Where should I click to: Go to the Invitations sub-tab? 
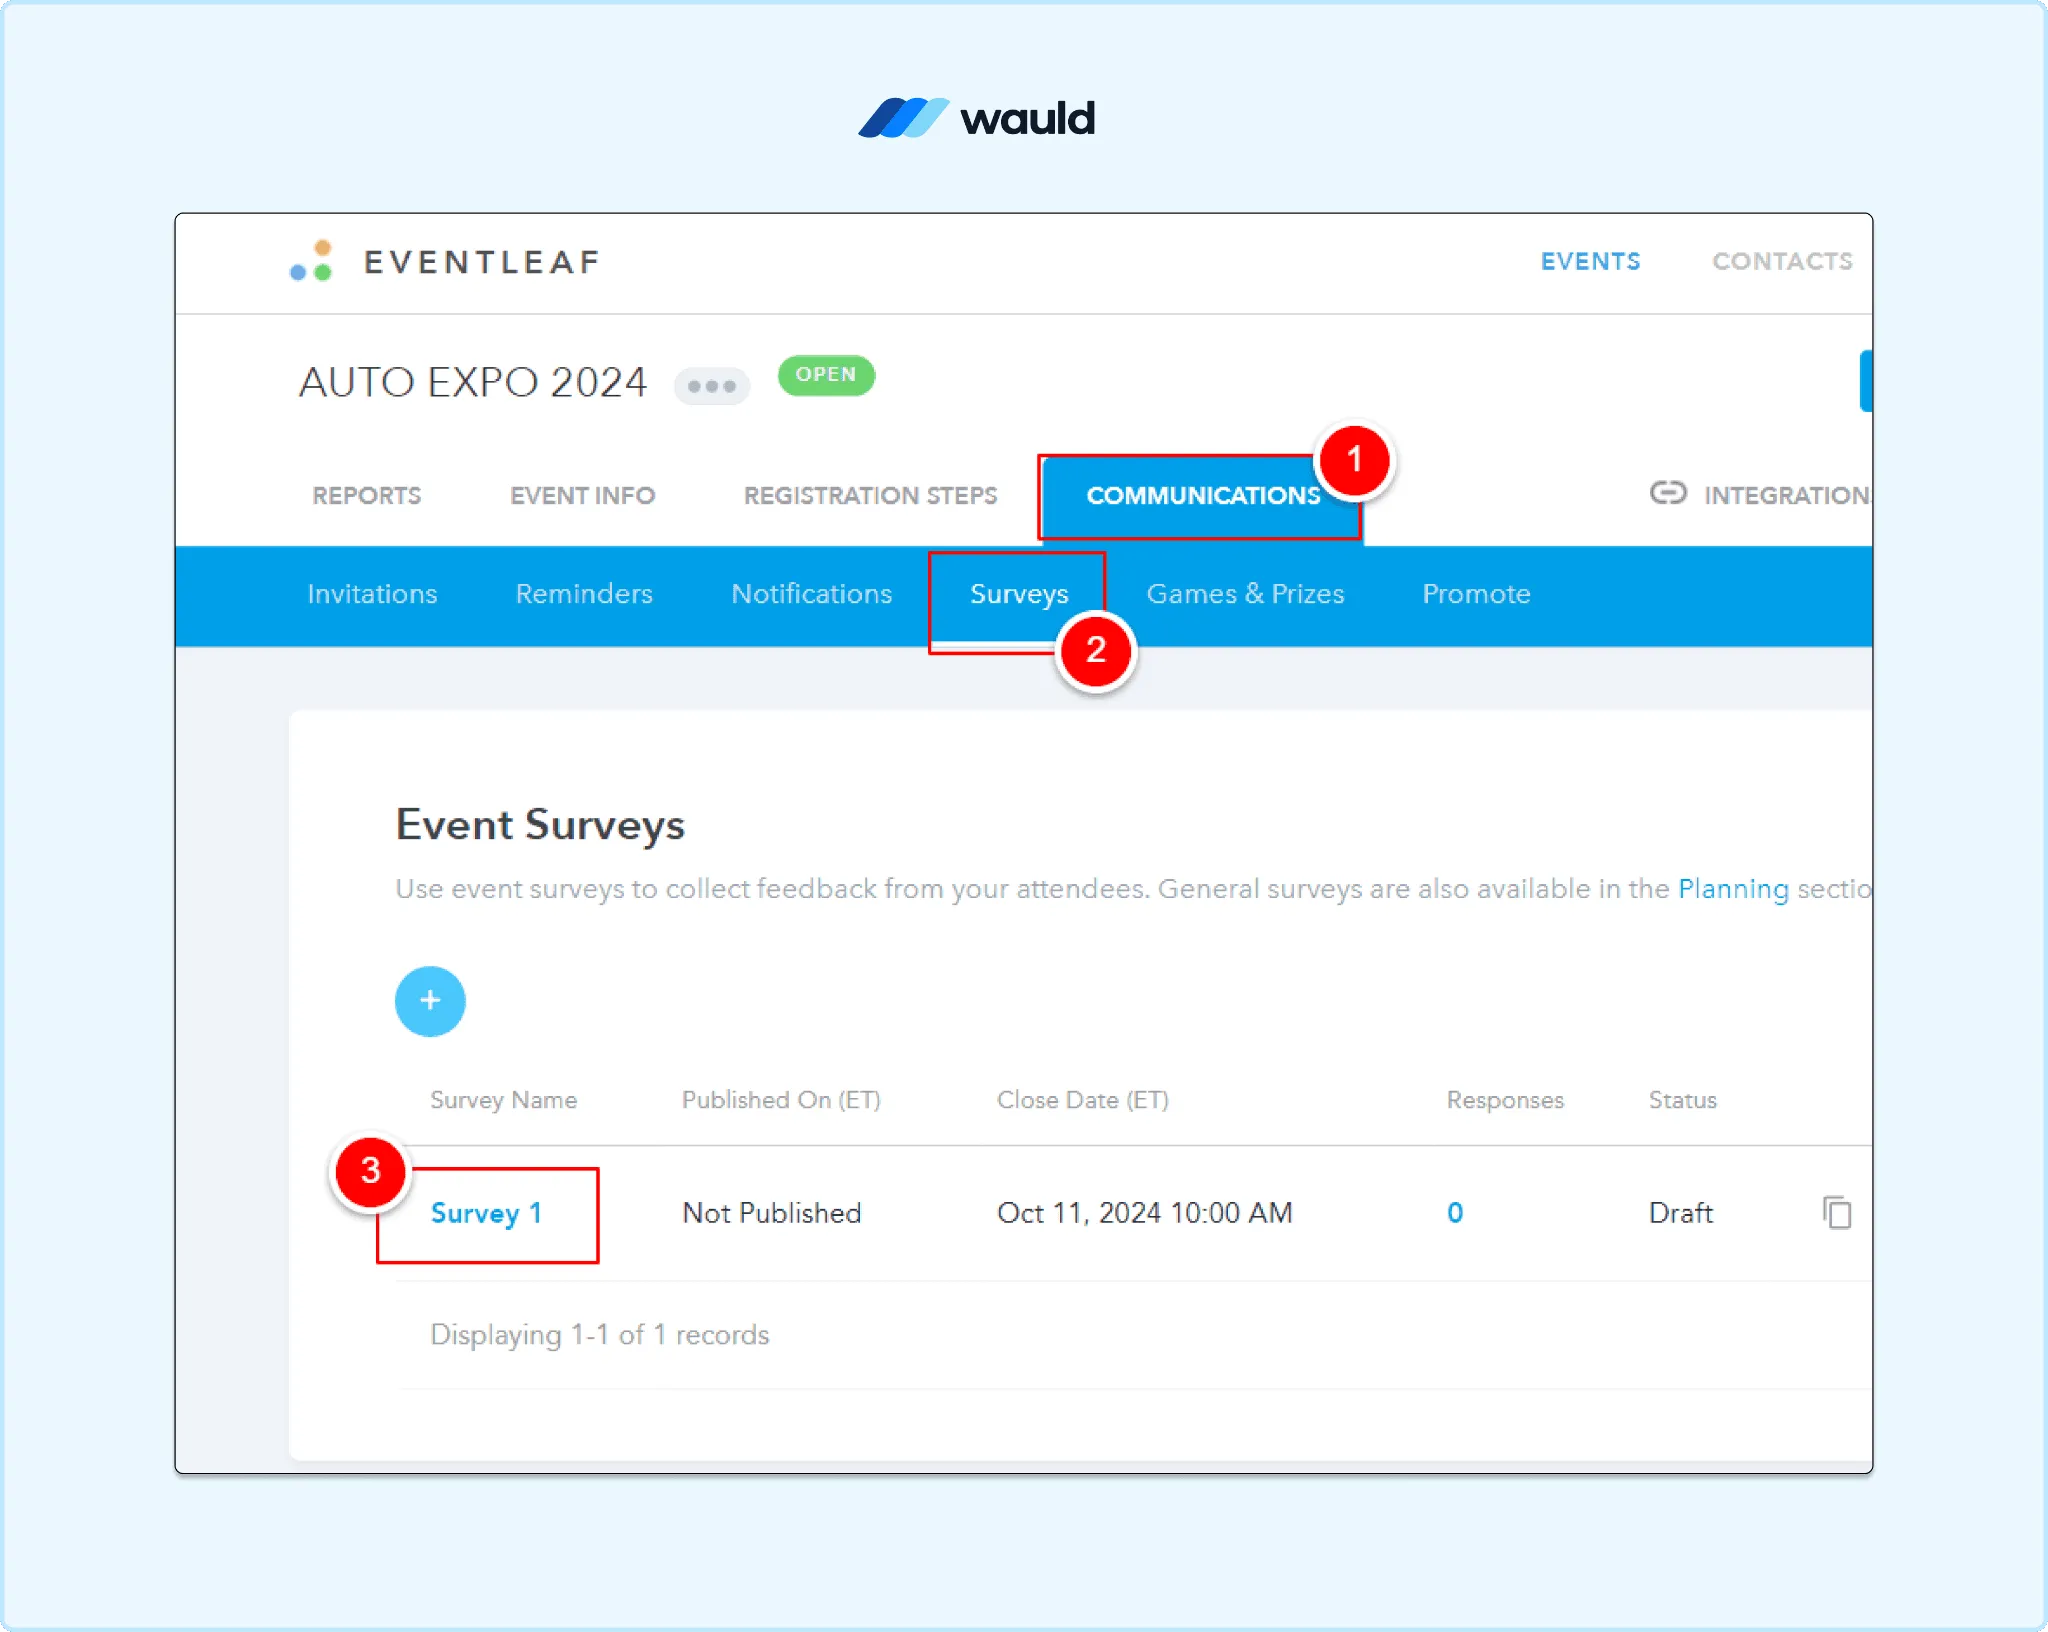coord(372,594)
